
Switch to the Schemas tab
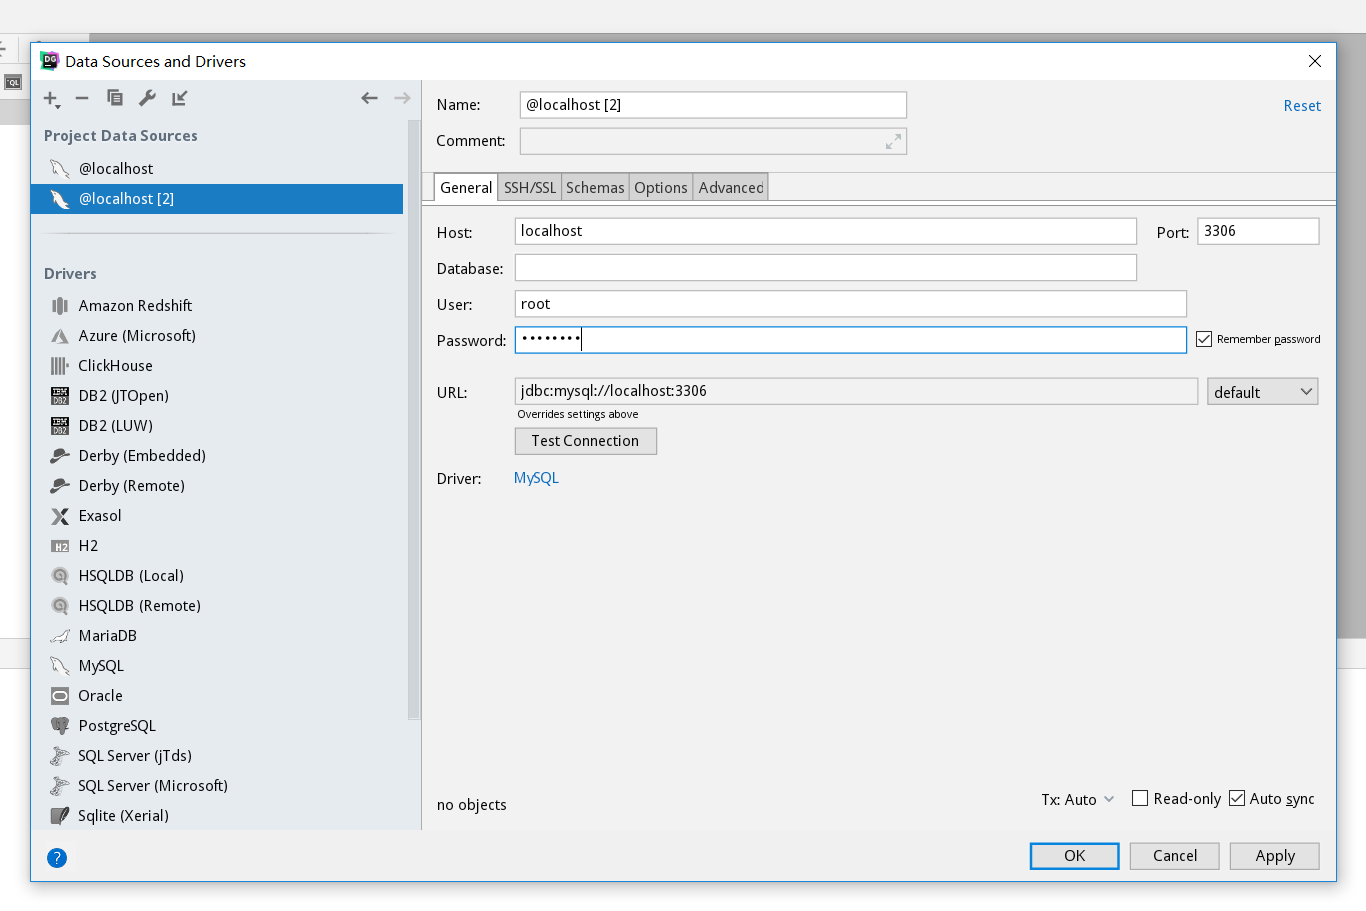click(595, 188)
